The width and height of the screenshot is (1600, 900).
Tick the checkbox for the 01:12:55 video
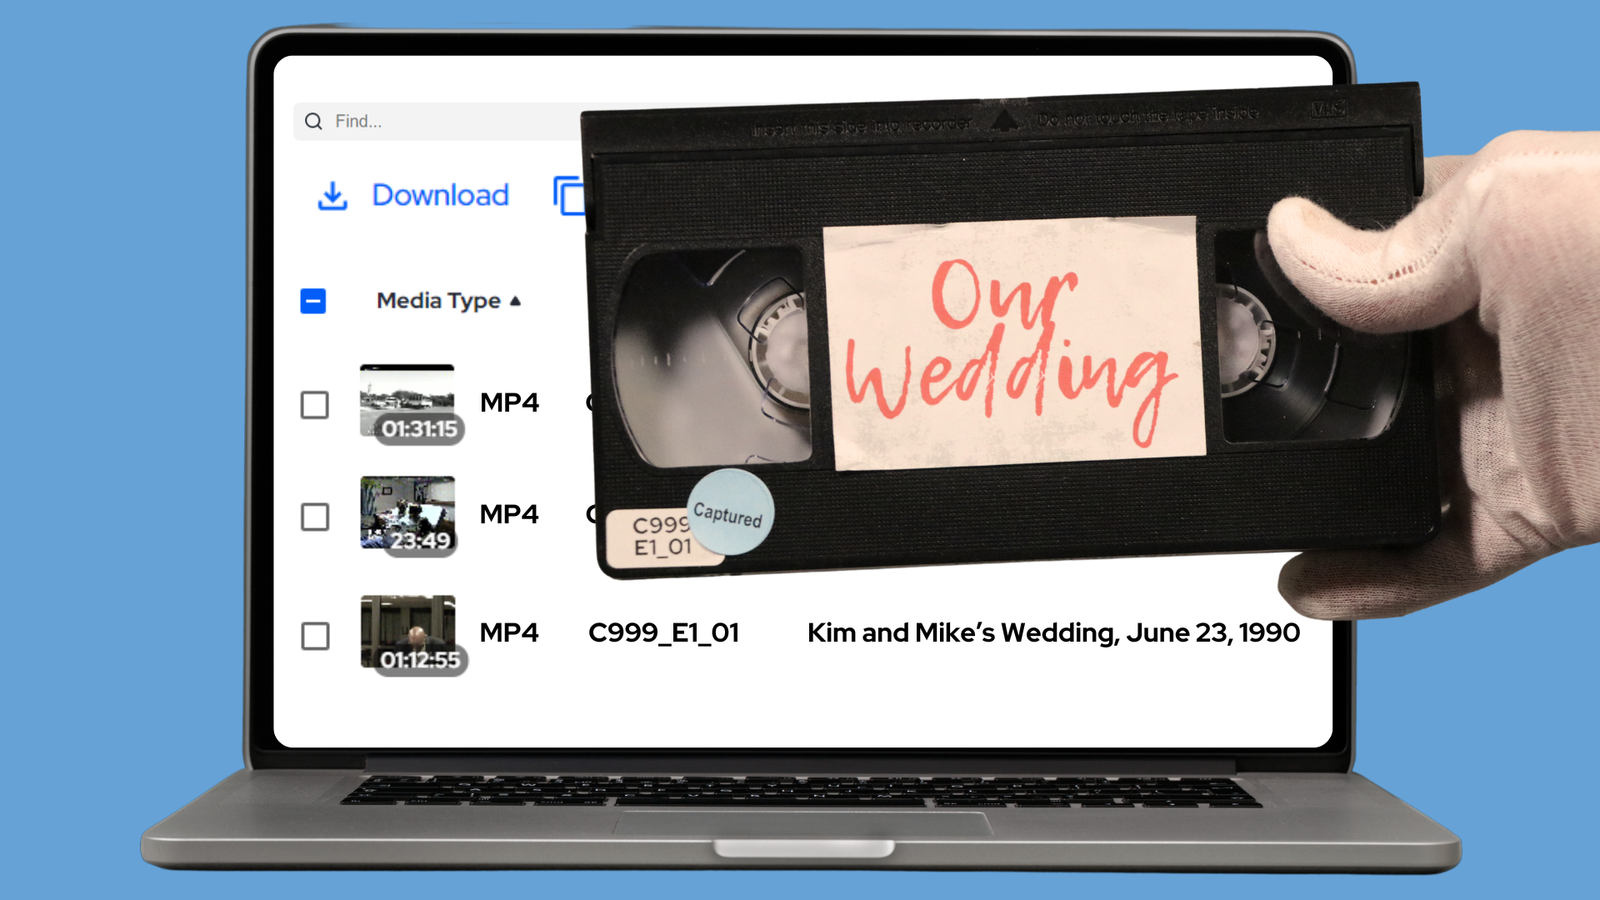click(315, 636)
